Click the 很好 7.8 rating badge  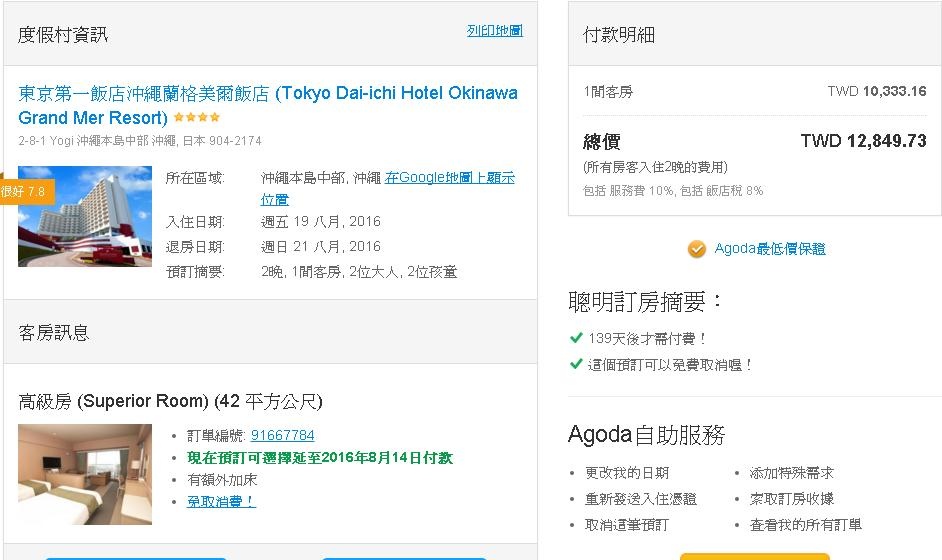click(x=26, y=192)
